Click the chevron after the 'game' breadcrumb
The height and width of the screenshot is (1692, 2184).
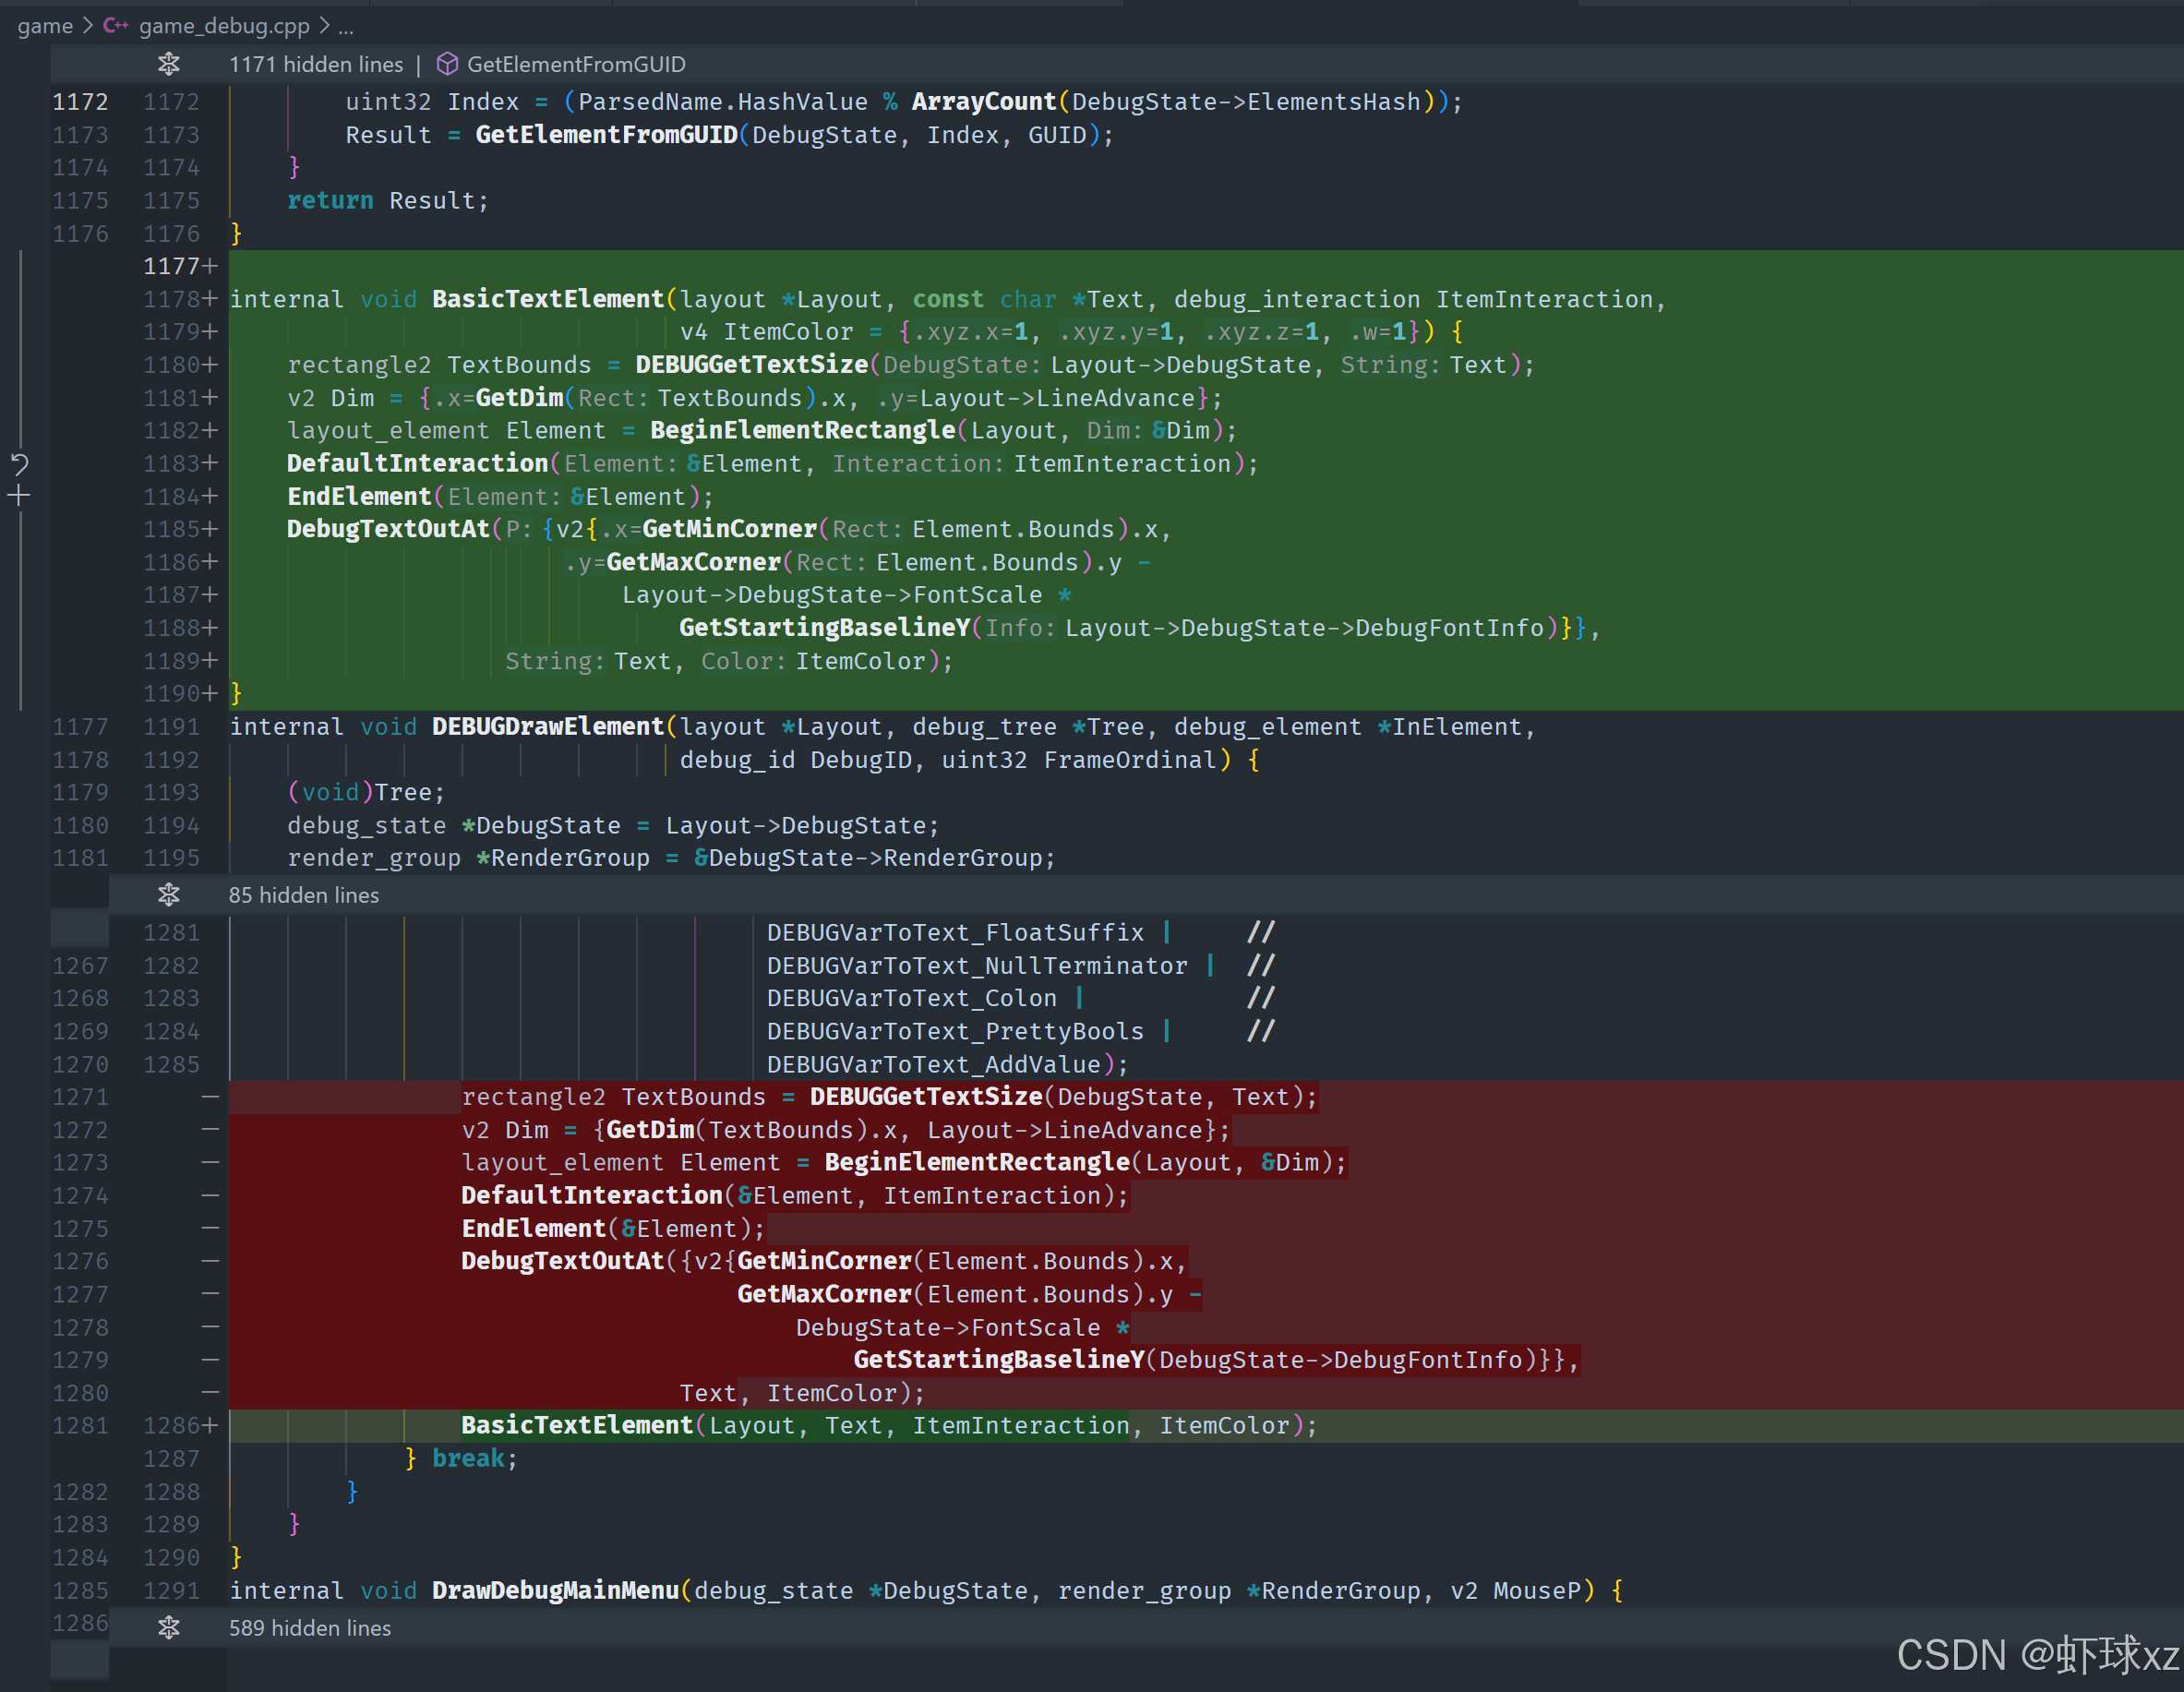(88, 26)
